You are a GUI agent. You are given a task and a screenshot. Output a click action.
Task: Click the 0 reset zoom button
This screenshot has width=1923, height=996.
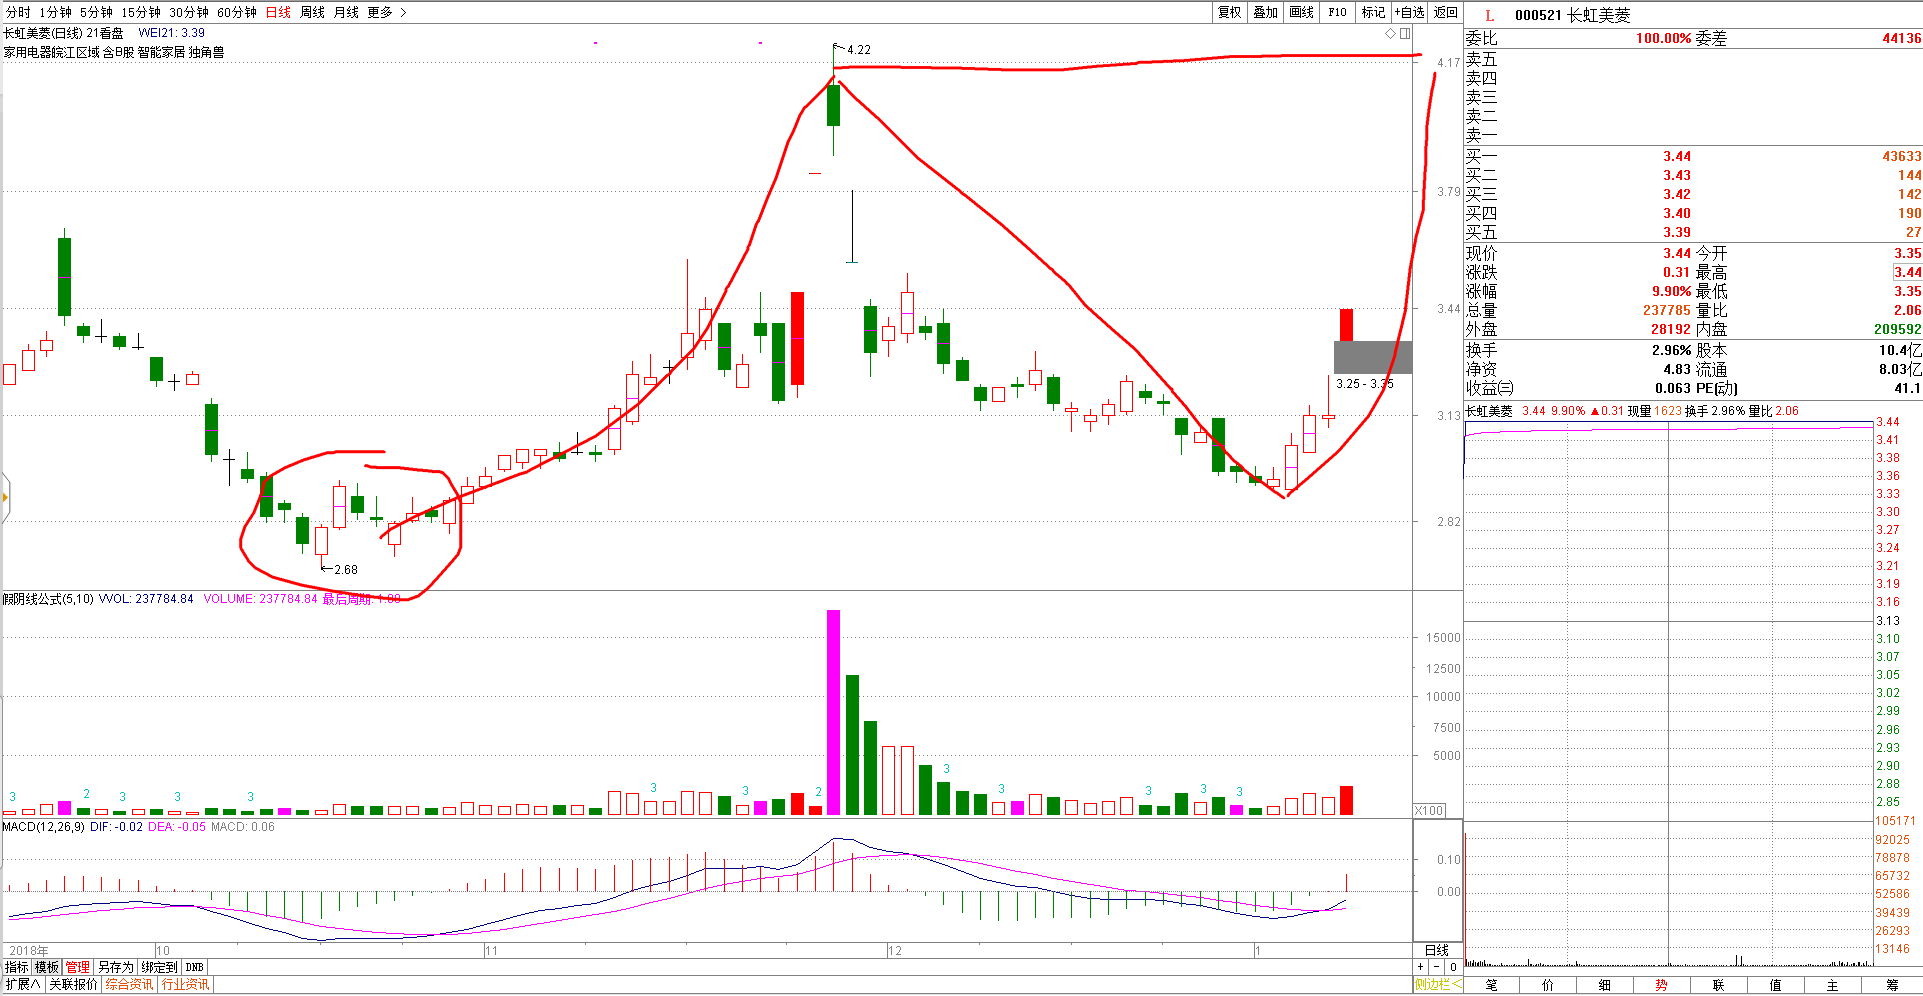click(1453, 967)
